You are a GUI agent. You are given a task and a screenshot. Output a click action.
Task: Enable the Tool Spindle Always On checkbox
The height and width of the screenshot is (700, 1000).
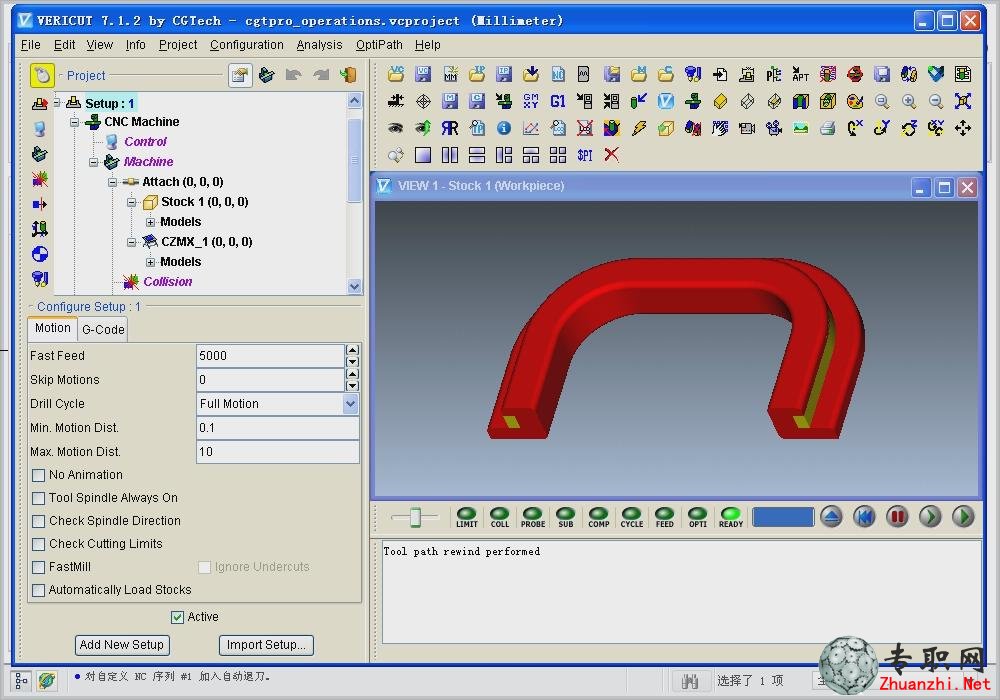(38, 498)
